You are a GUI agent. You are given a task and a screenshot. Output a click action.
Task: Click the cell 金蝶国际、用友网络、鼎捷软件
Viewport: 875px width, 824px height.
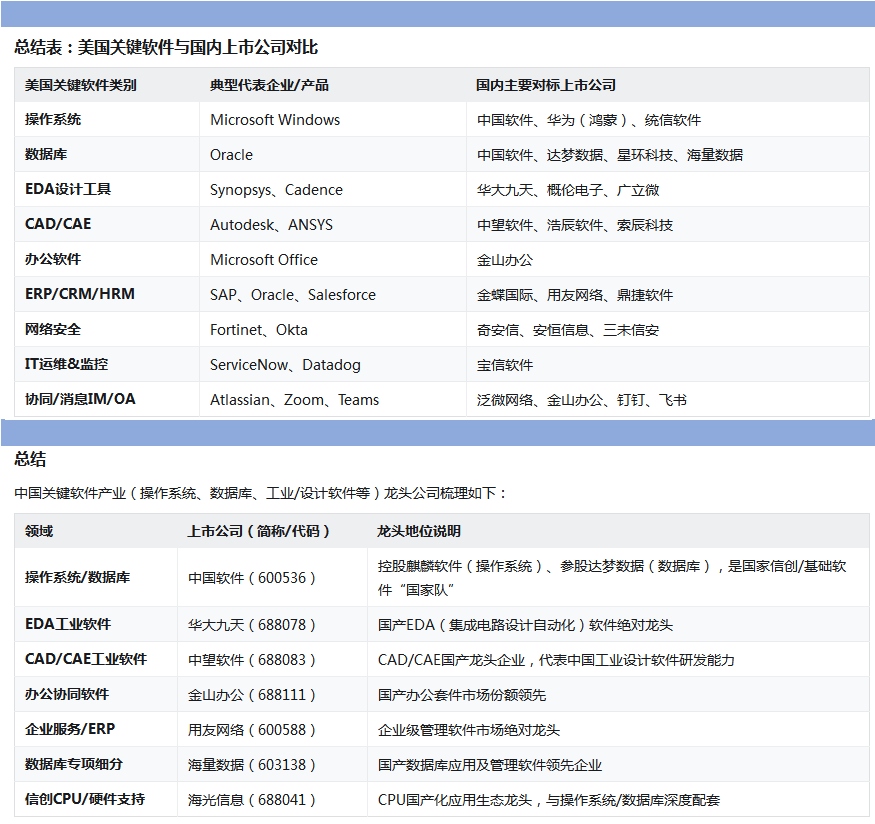(x=575, y=295)
